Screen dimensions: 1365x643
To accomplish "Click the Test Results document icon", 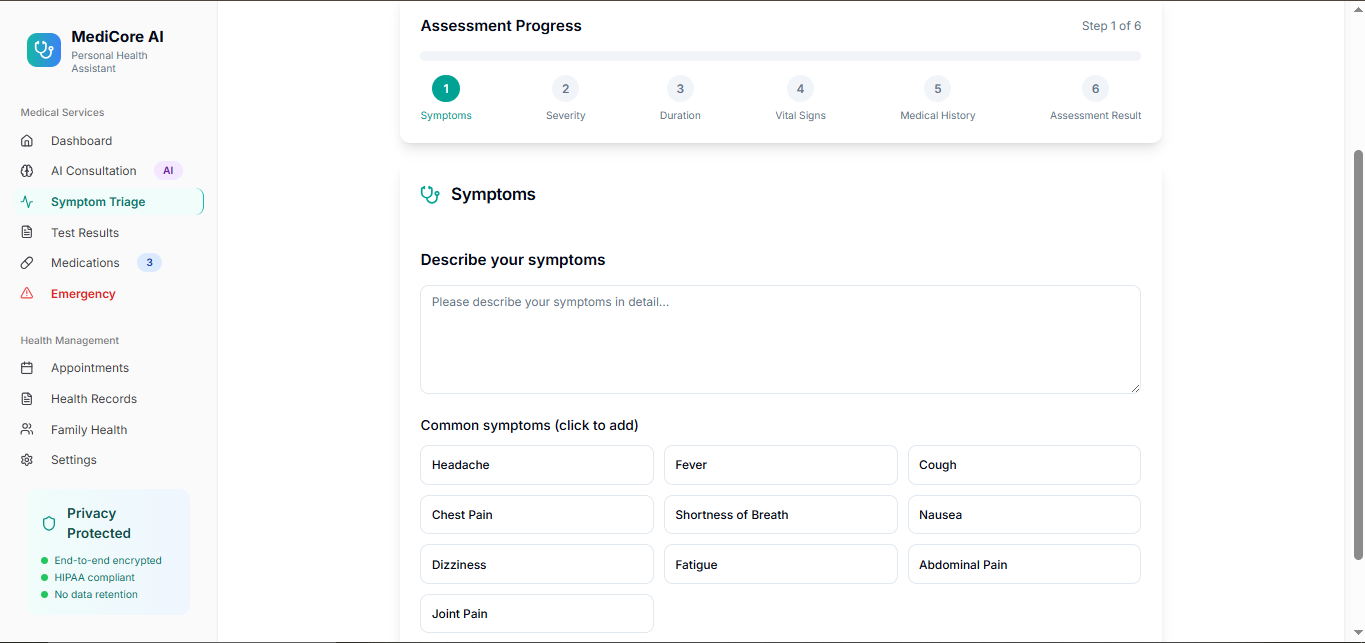I will [x=27, y=233].
